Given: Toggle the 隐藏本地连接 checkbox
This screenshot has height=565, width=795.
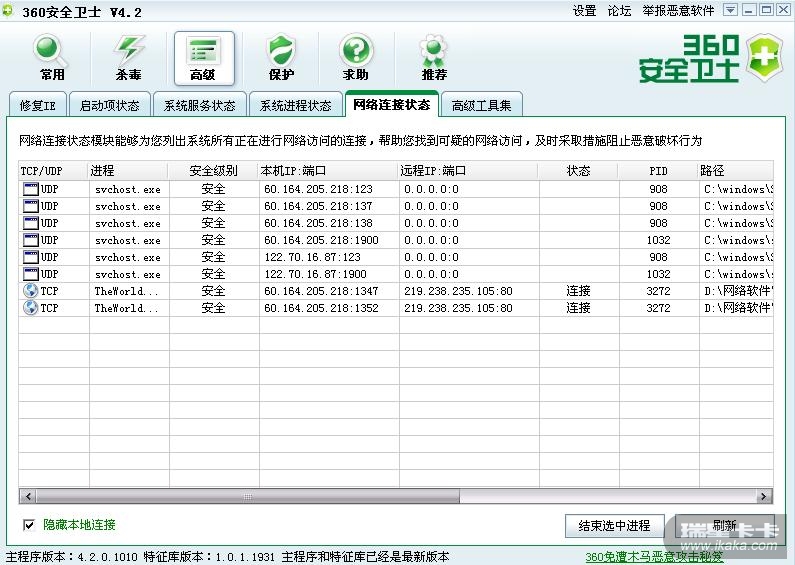Looking at the screenshot, I should coord(29,525).
